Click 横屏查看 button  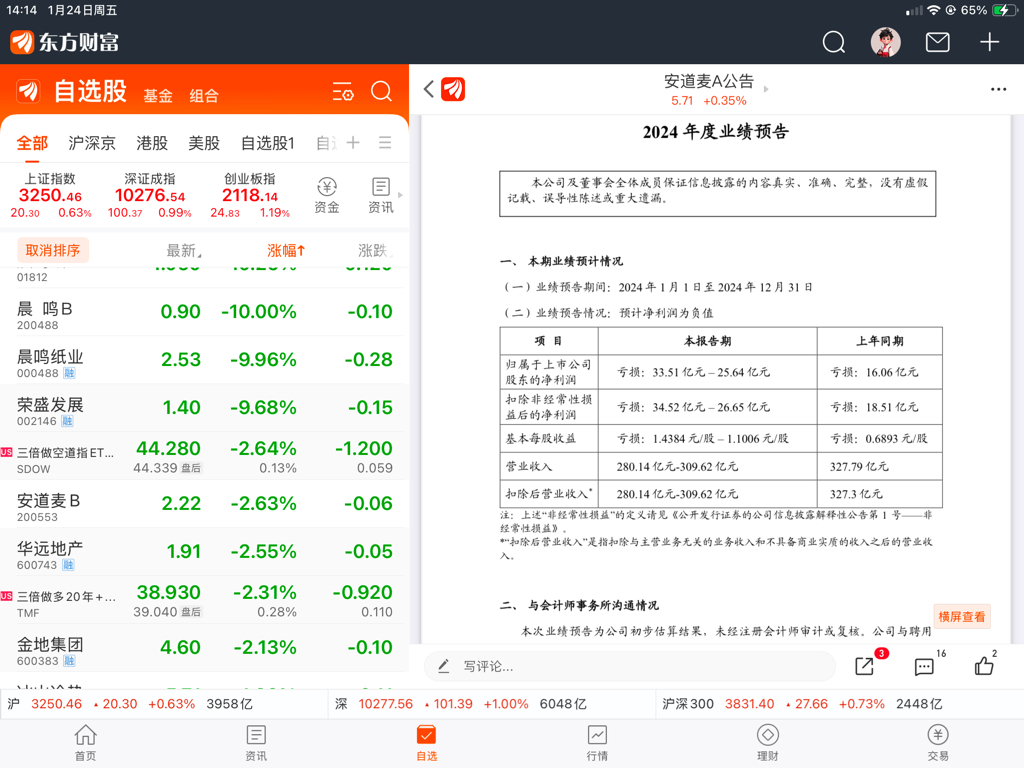[x=961, y=616]
